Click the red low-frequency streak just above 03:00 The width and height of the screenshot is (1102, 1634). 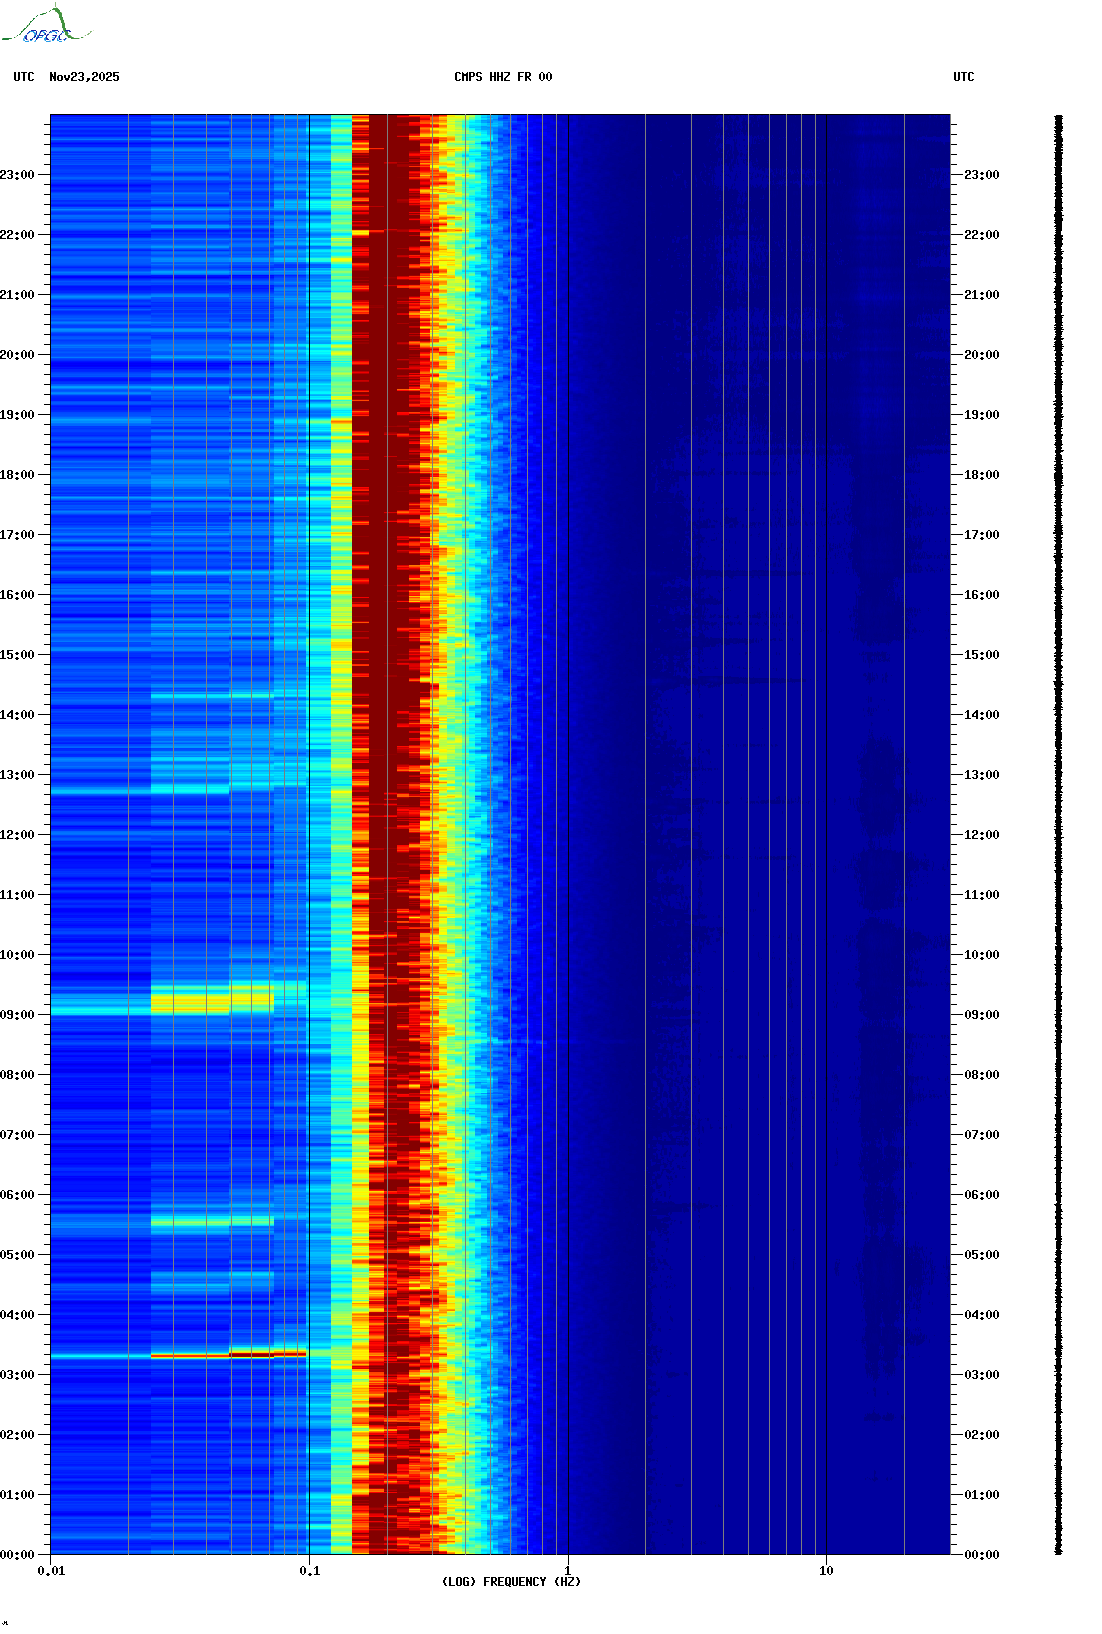228,1355
